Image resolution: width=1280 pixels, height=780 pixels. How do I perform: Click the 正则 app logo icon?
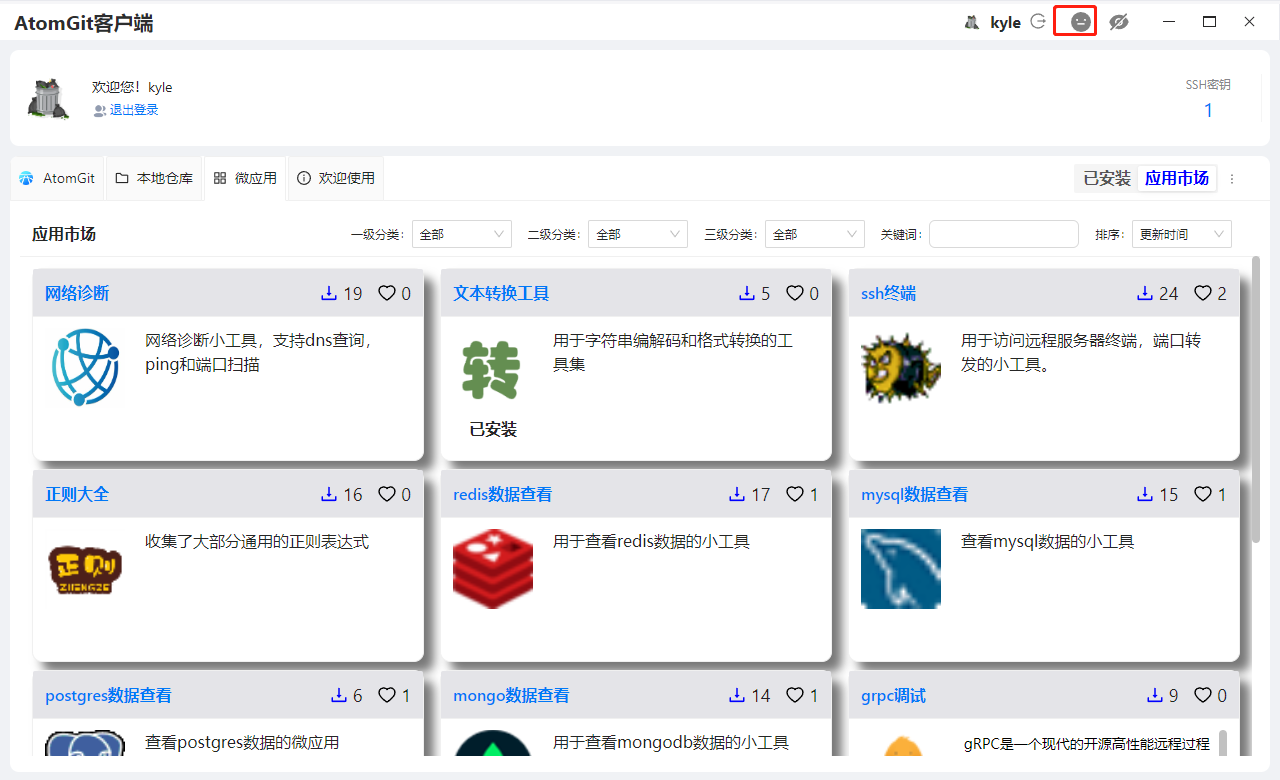point(85,570)
